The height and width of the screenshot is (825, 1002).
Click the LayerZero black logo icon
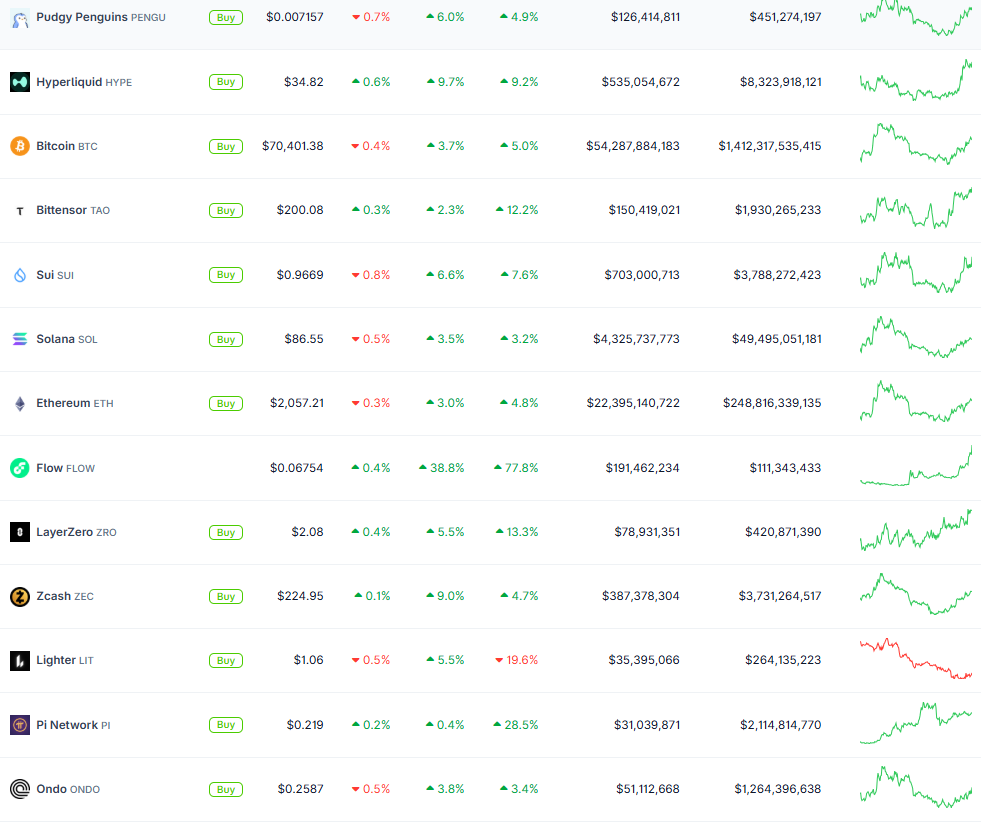20,532
